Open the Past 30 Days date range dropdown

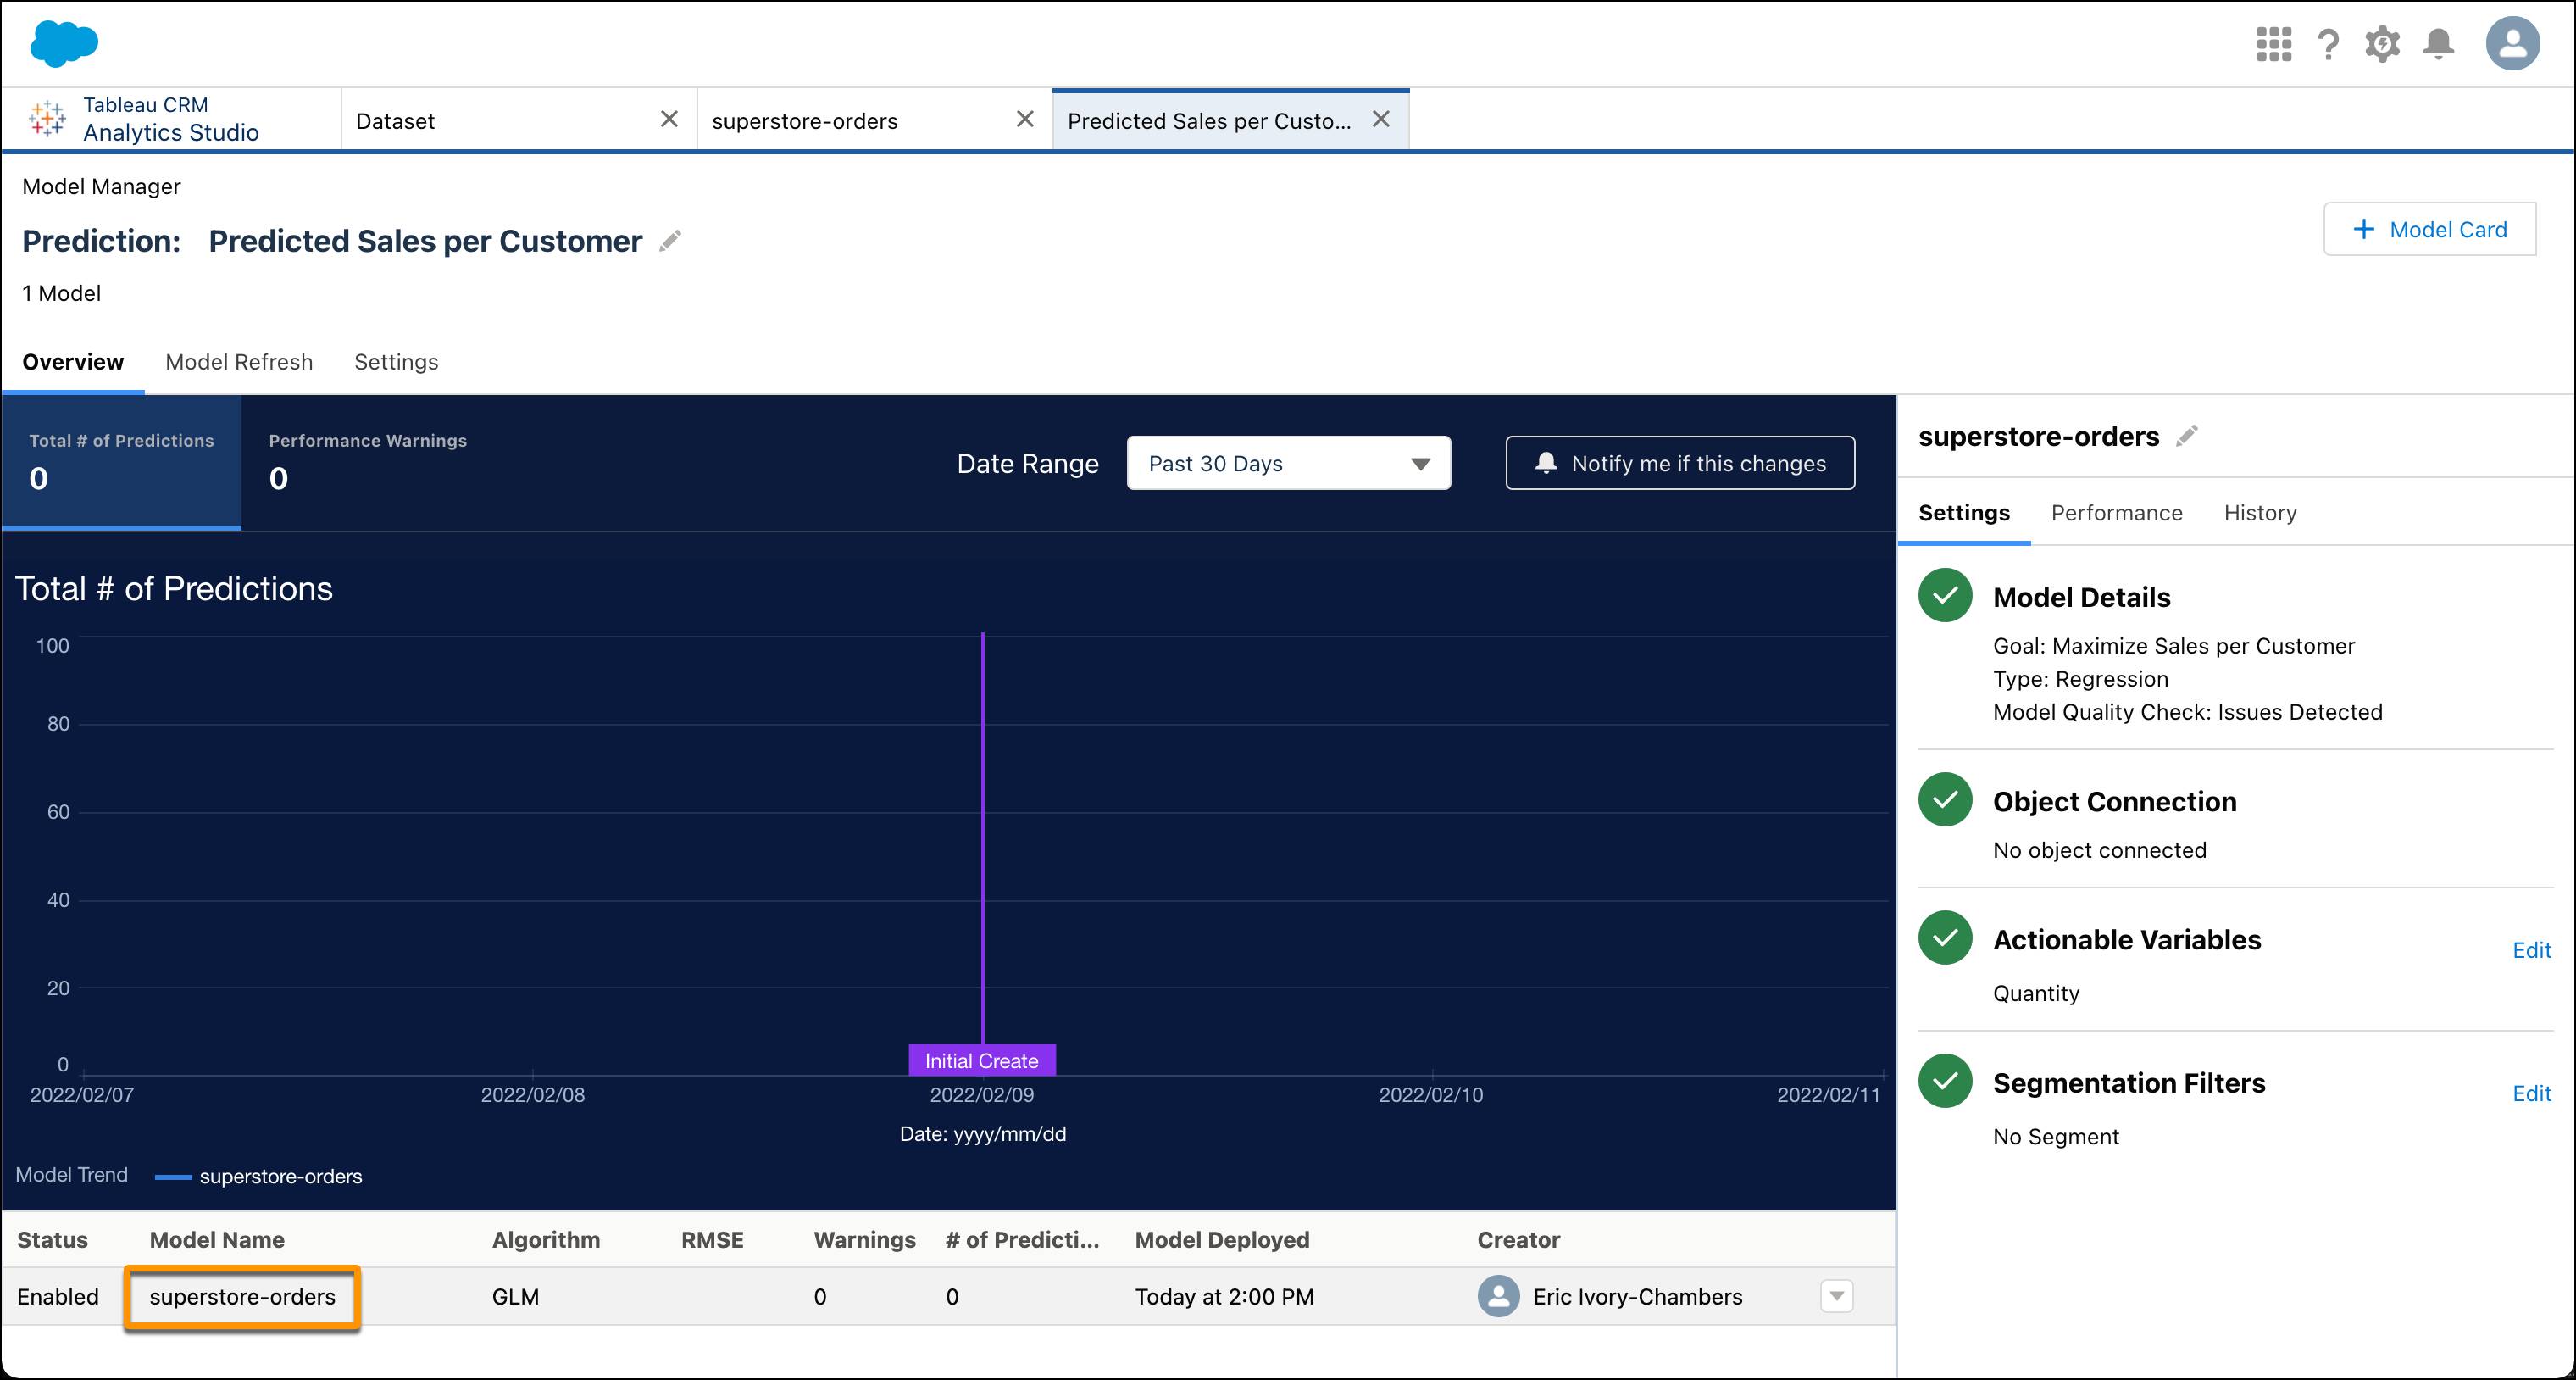[1288, 463]
